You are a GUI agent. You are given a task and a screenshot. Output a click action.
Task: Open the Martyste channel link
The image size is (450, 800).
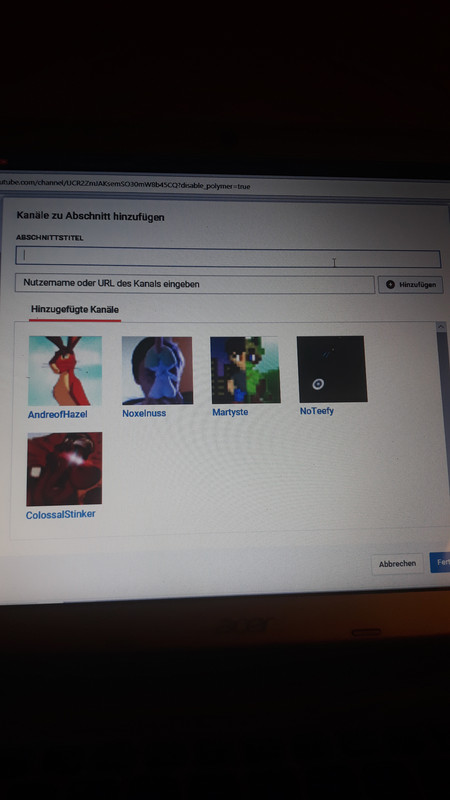(230, 412)
